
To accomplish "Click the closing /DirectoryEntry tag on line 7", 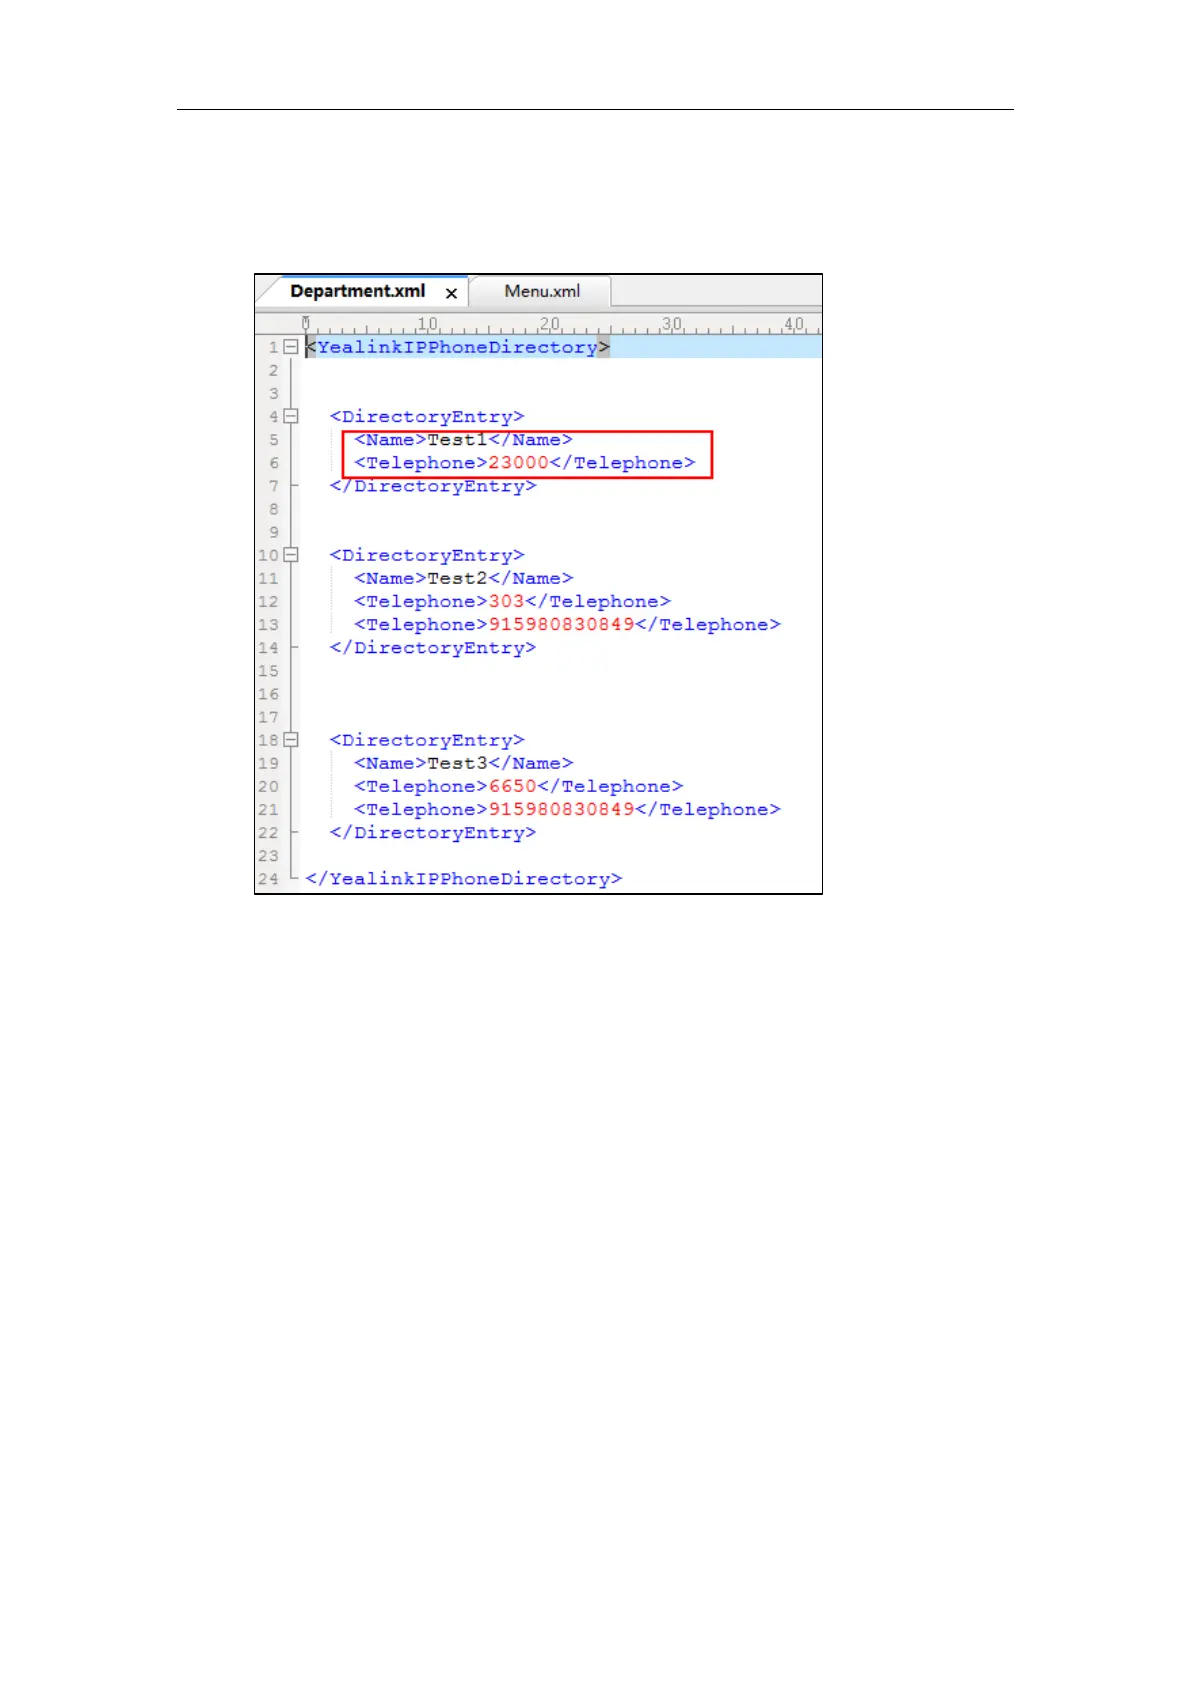I will (433, 486).
